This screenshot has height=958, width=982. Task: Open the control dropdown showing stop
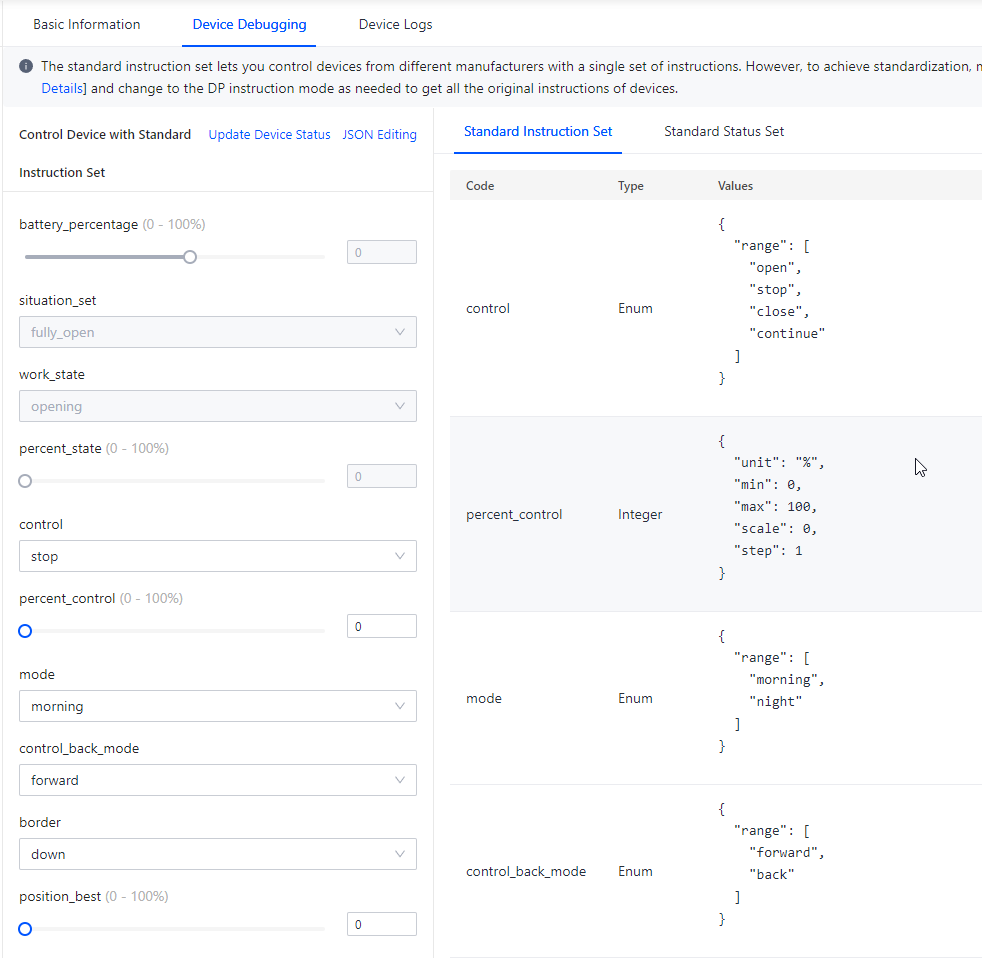click(217, 556)
